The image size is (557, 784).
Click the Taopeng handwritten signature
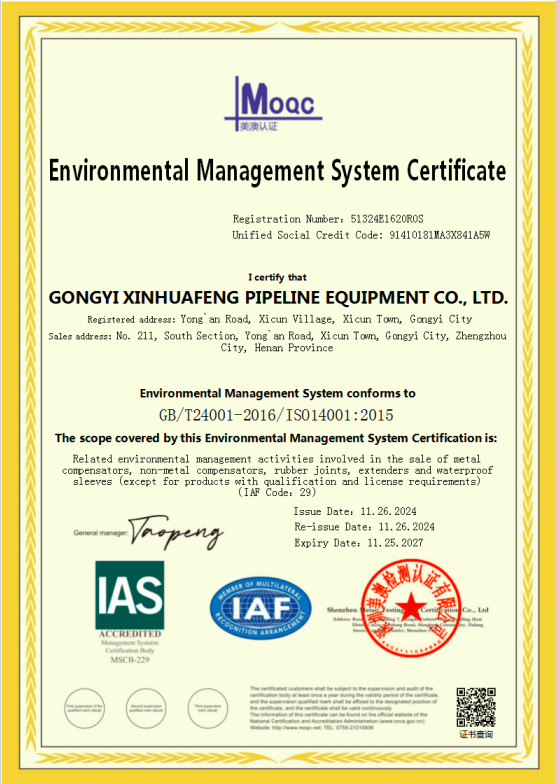pyautogui.click(x=176, y=533)
